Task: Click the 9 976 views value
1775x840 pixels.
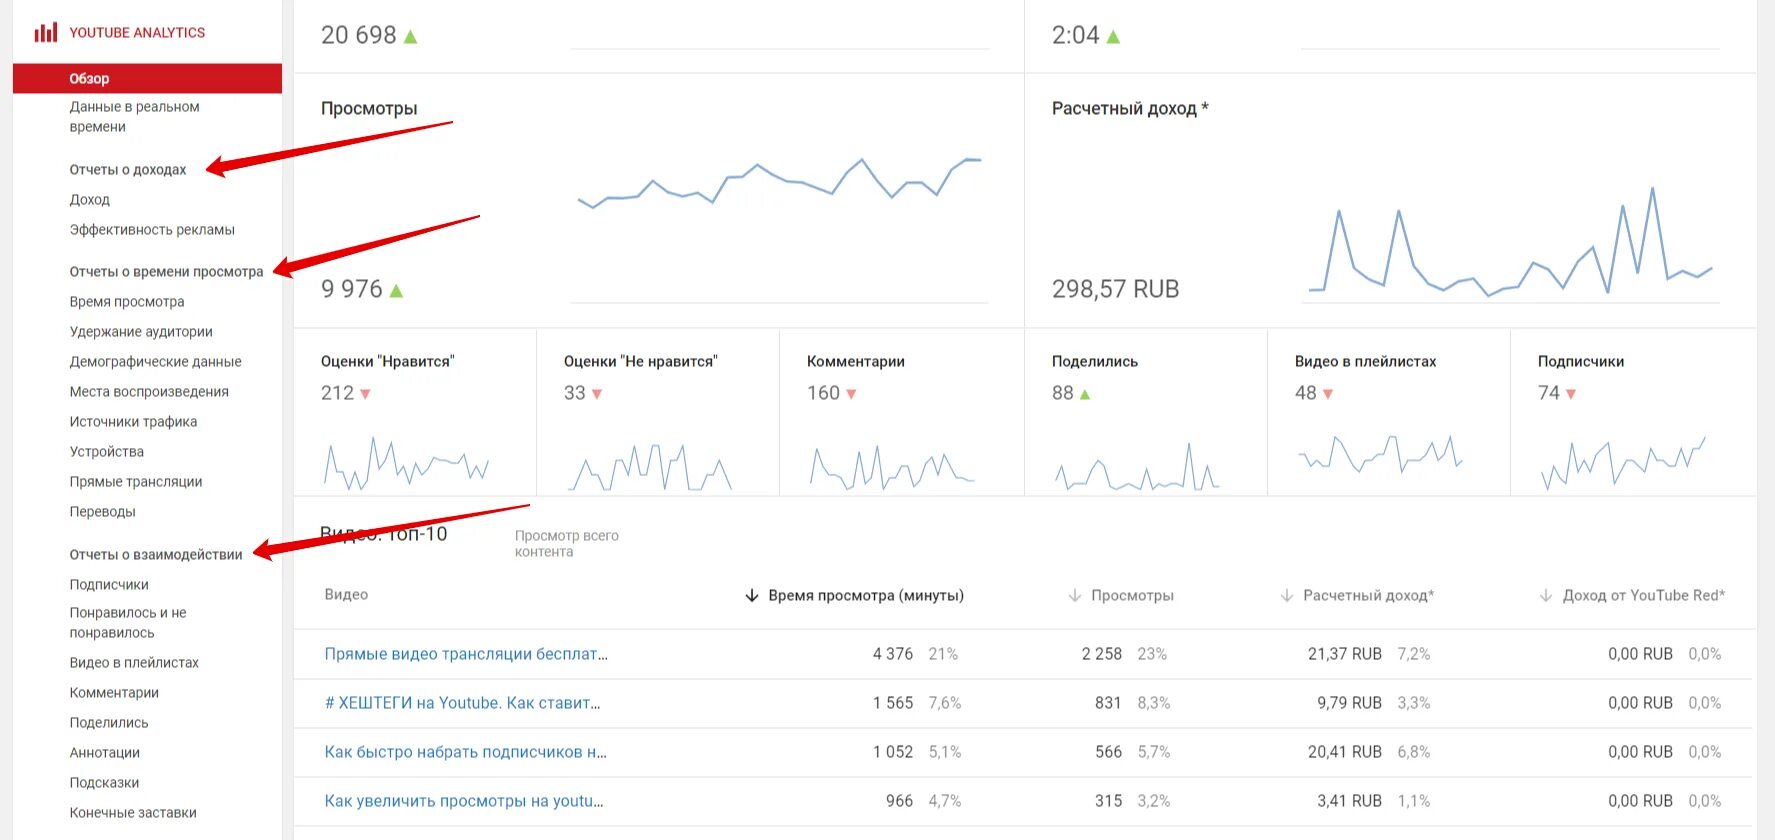Action: (x=351, y=289)
